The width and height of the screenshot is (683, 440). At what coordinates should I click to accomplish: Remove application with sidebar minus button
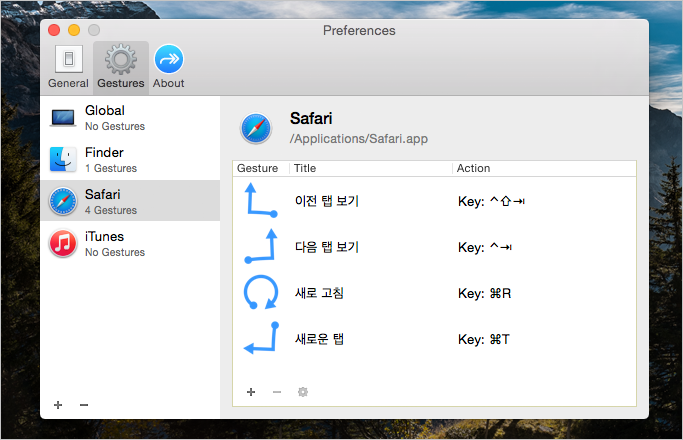[x=84, y=405]
